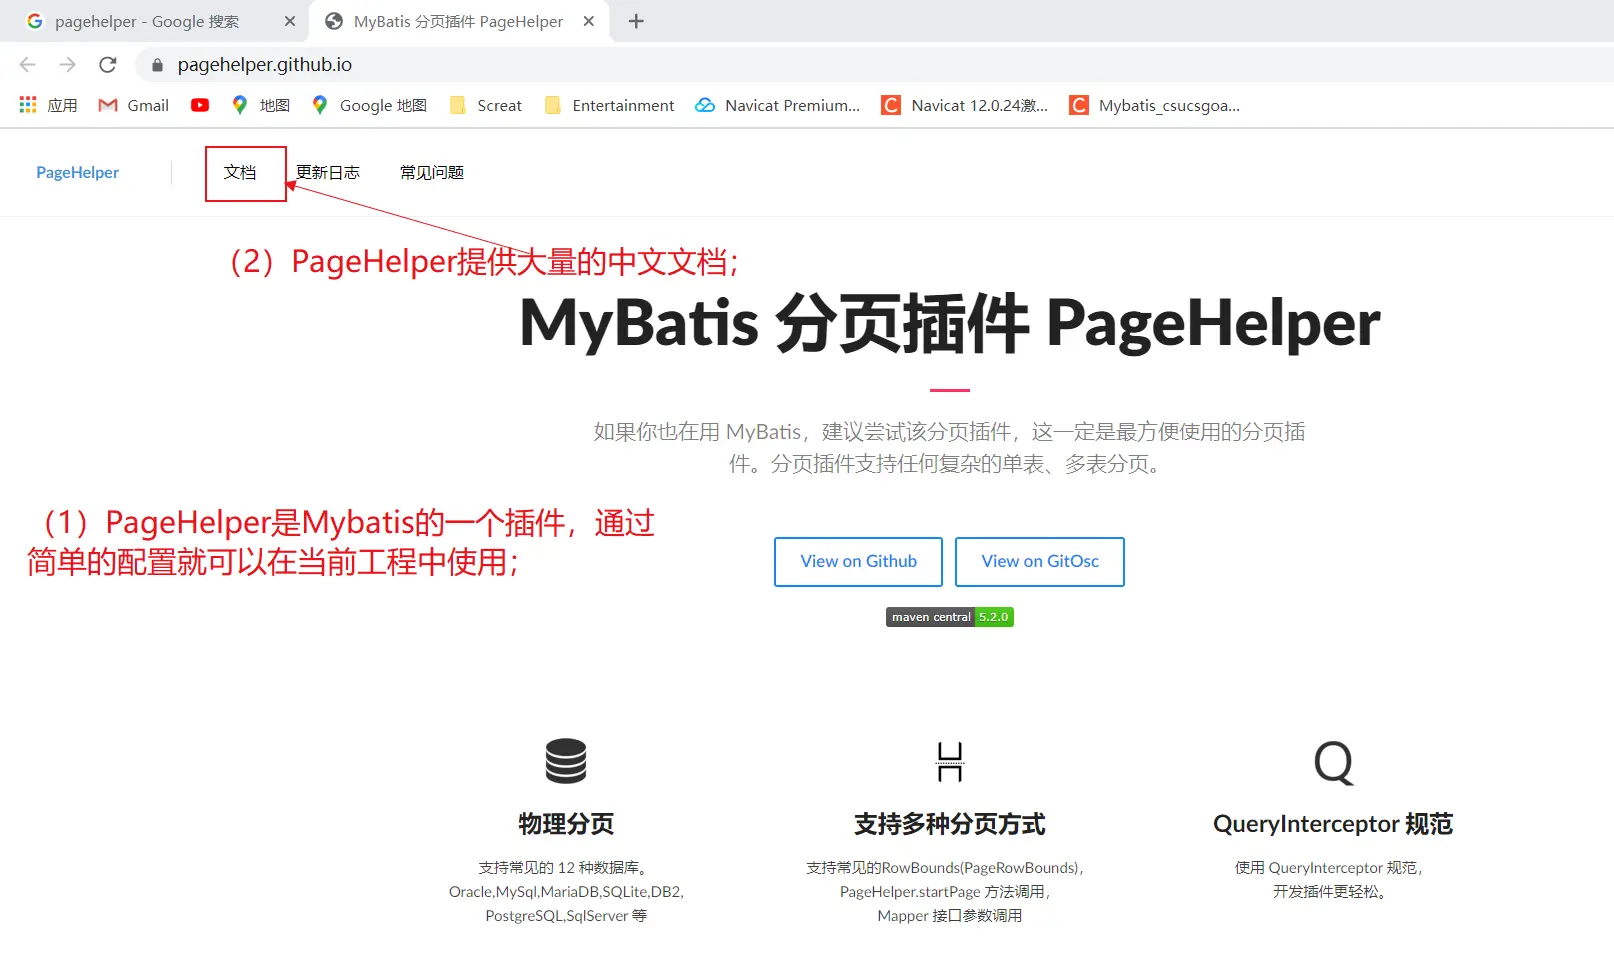
Task: Open the 文档 navigation item
Action: [240, 173]
